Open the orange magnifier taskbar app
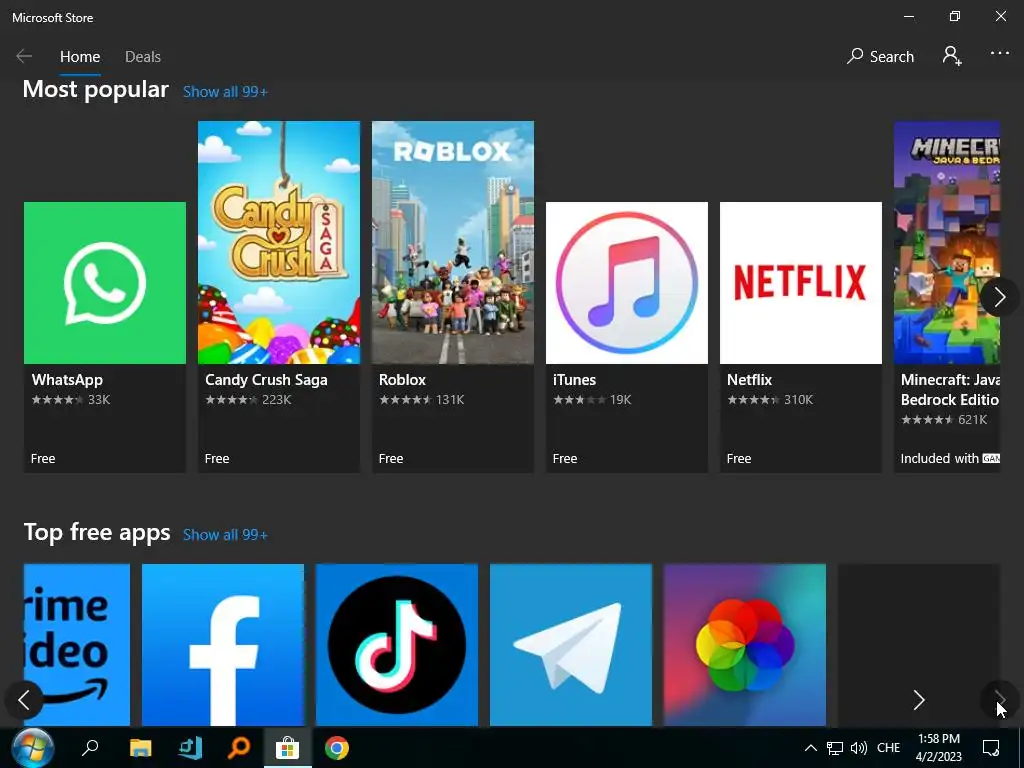1024x768 pixels. 239,748
